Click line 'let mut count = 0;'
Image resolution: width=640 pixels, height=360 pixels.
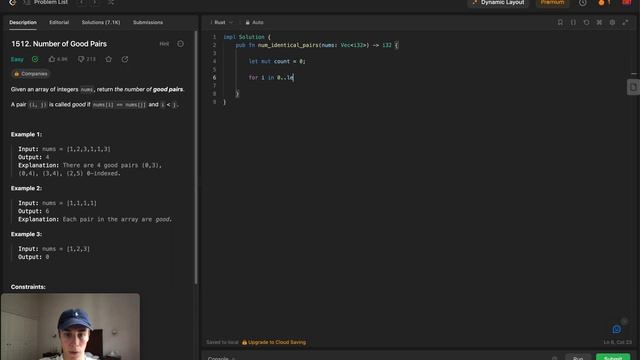click(x=277, y=61)
